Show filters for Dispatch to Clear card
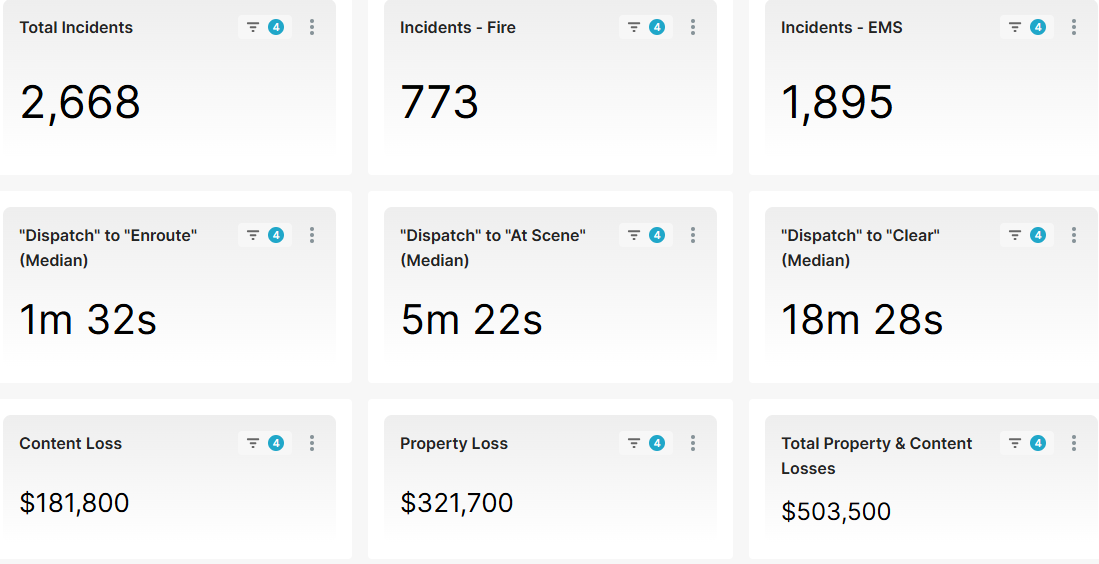Image resolution: width=1099 pixels, height=564 pixels. [x=1027, y=235]
